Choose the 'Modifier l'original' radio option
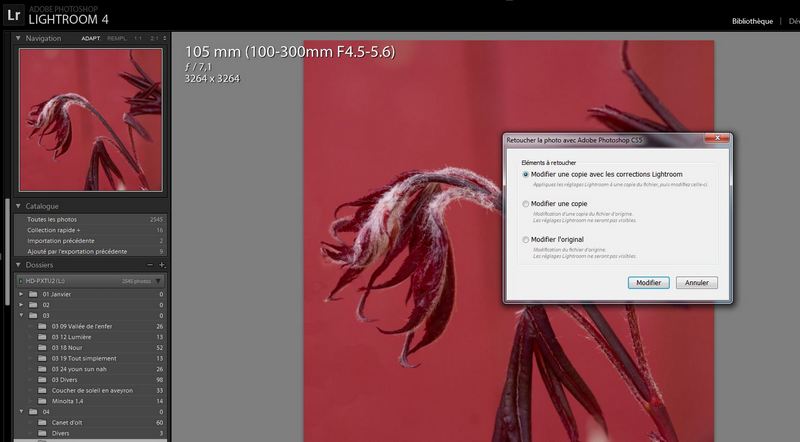800x442 pixels. click(526, 240)
